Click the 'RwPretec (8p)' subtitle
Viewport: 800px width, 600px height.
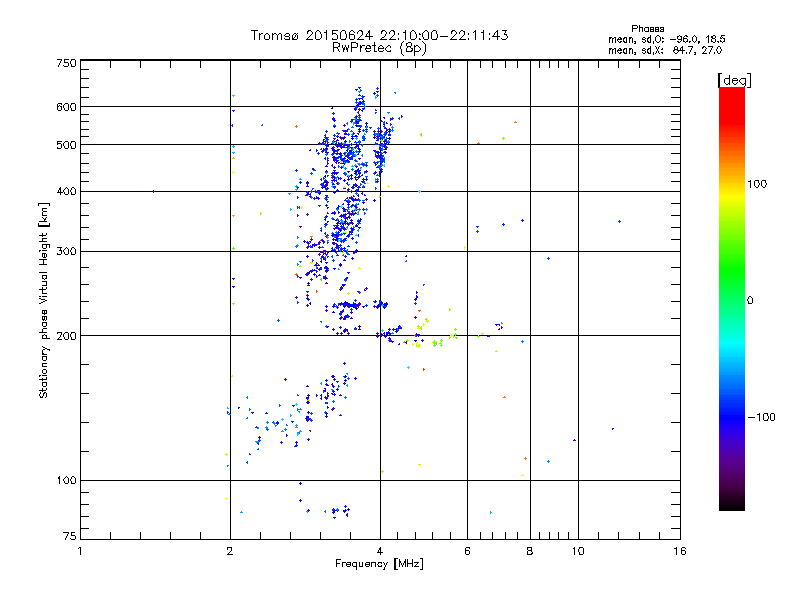[x=379, y=48]
